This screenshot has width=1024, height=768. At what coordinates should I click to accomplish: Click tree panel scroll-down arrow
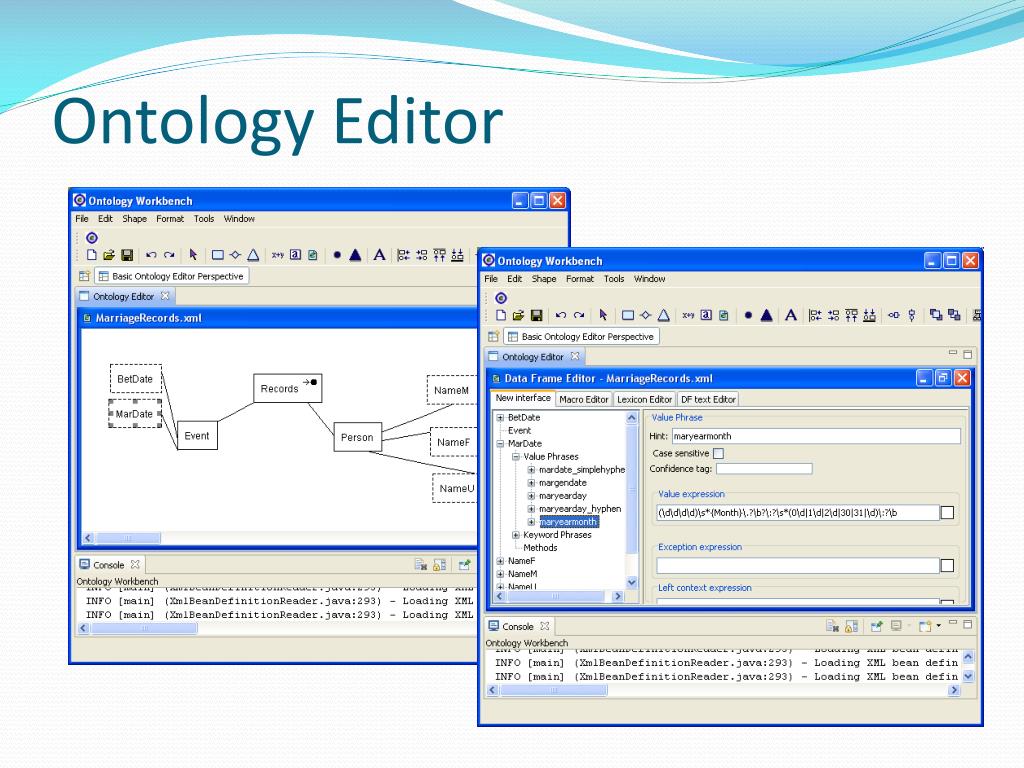pos(632,583)
